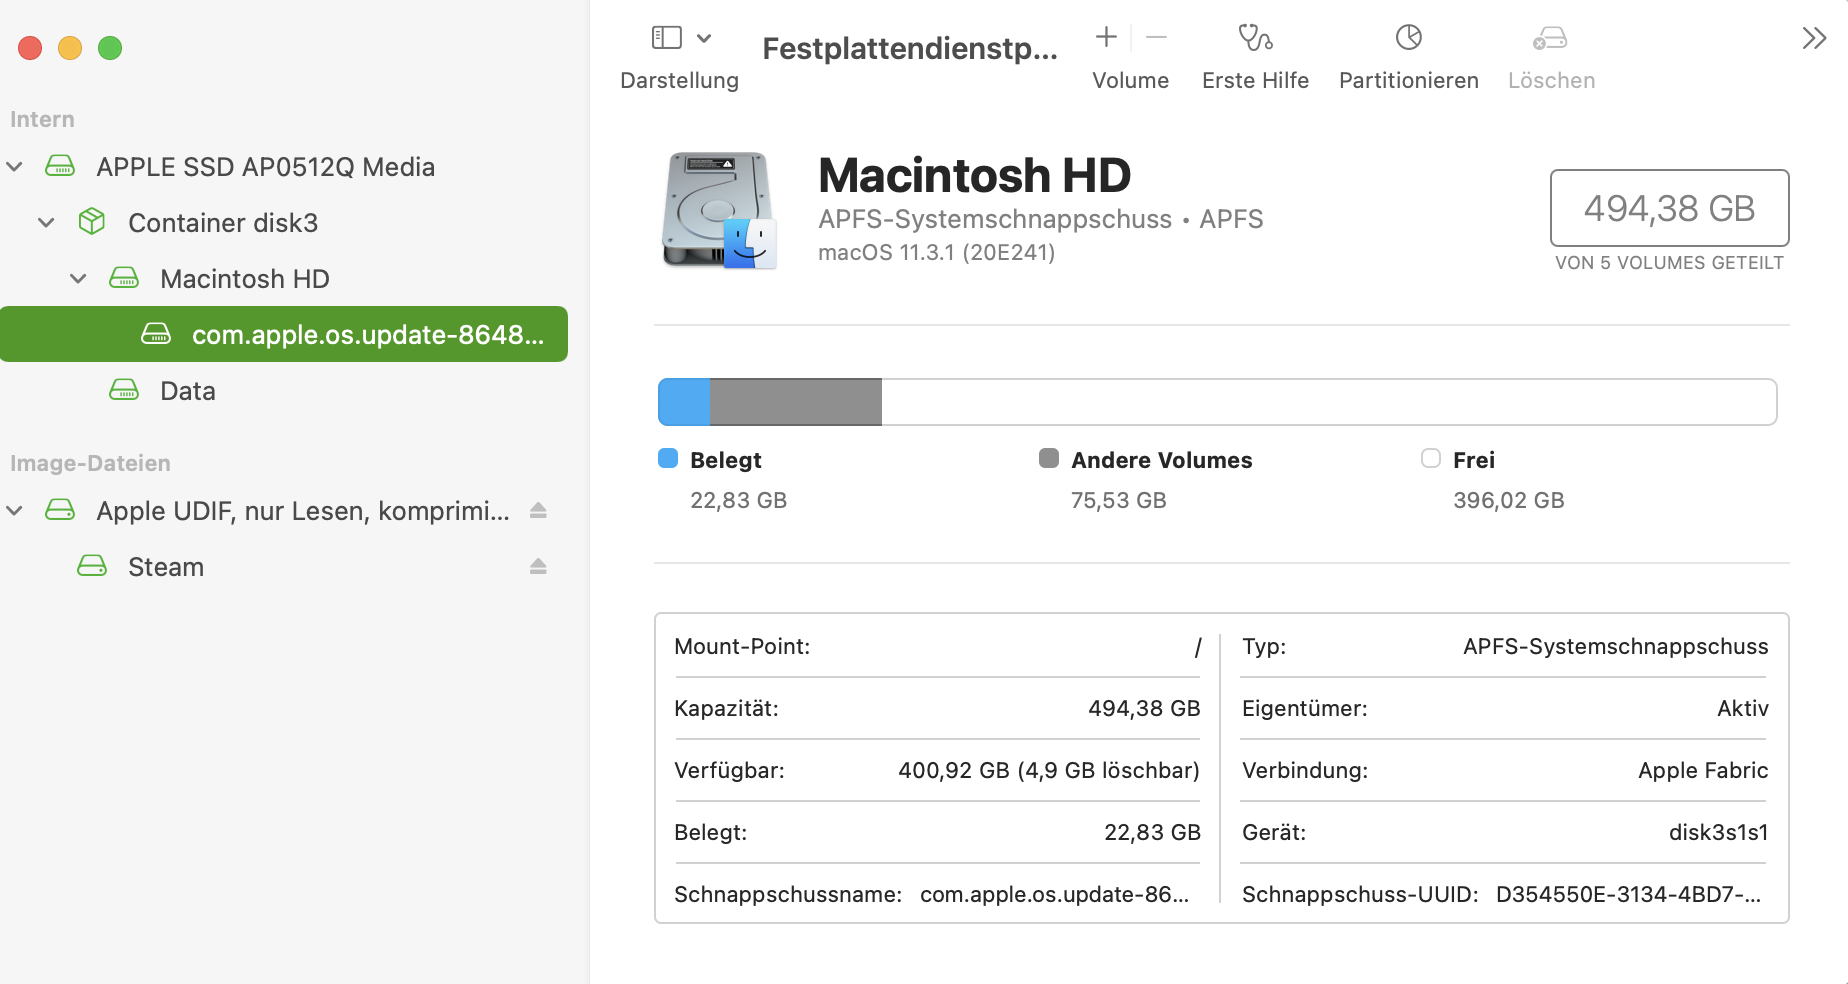Click the Macintosh HD sidebar disk icon
This screenshot has height=984, width=1848.
pyautogui.click(x=124, y=278)
